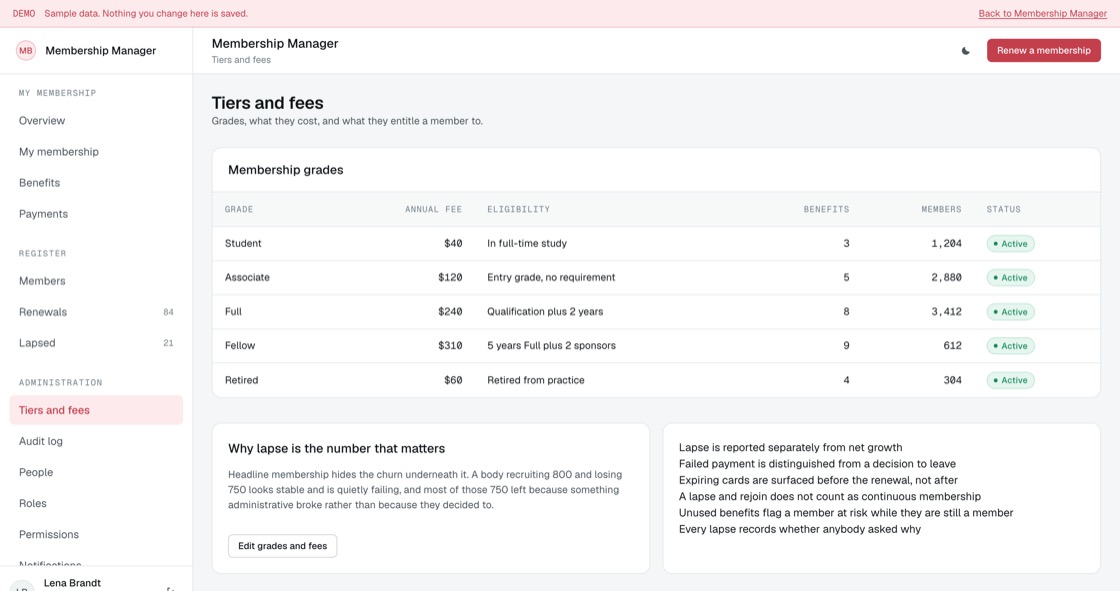The width and height of the screenshot is (1120, 591).
Task: Open the Members register page
Action: tap(96, 281)
